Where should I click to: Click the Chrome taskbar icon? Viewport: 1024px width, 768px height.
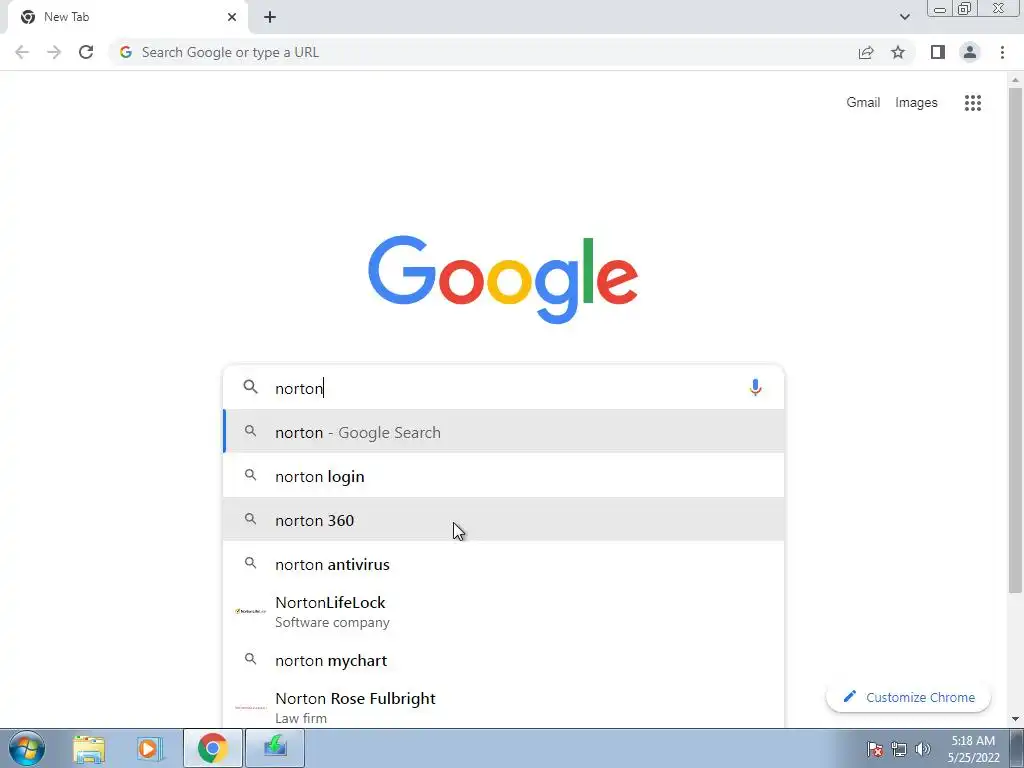pos(212,748)
